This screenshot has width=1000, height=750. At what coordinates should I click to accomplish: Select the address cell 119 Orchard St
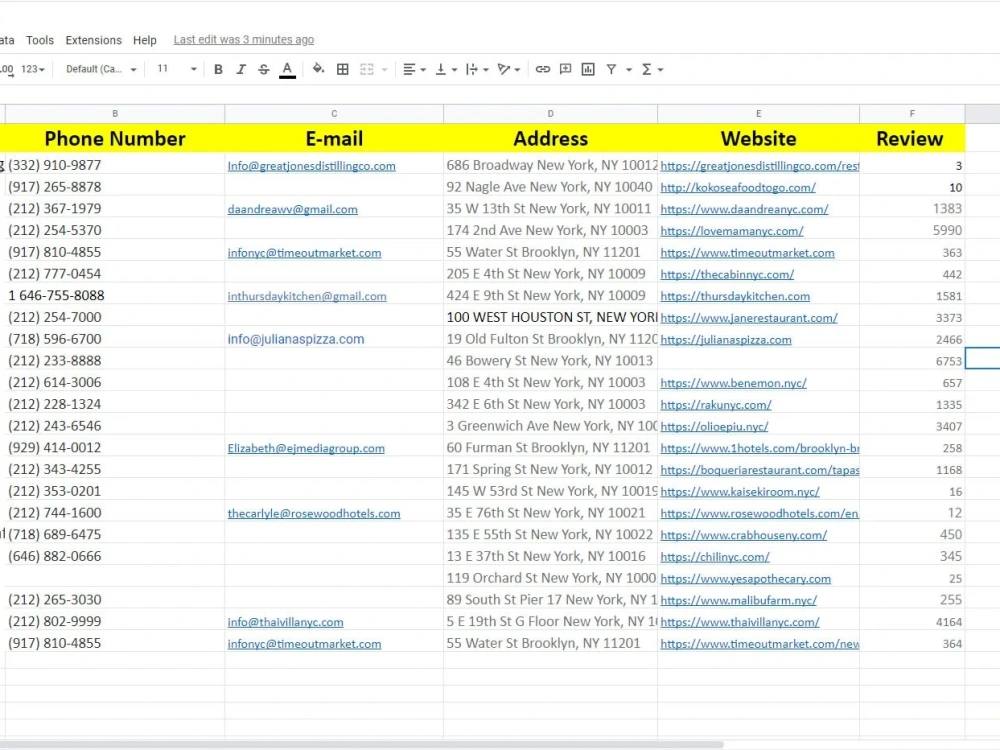point(550,578)
